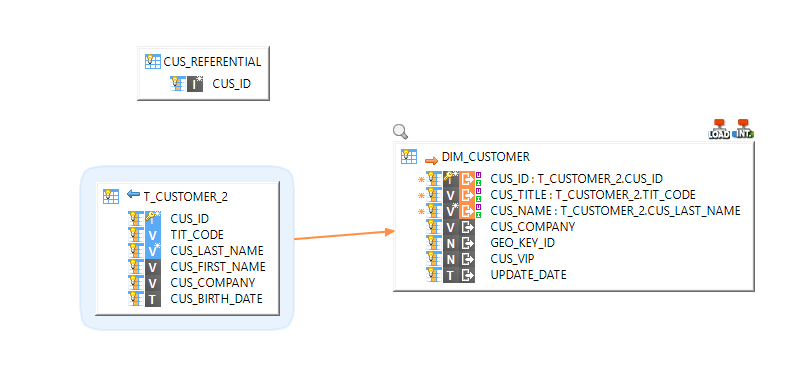Click the orange asterisk marker beside CUS_ID mapping
812x370 pixels.
tap(422, 179)
